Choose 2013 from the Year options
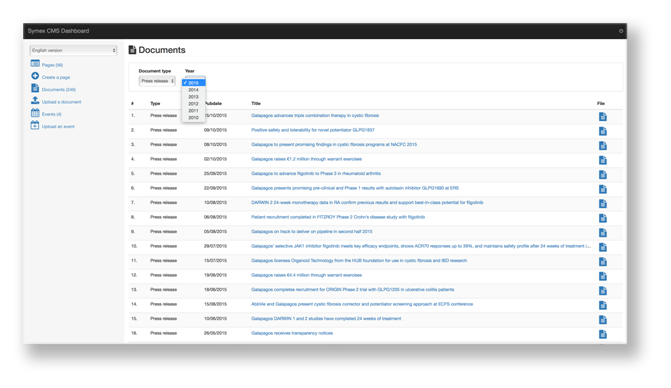The image size is (671, 388). pyautogui.click(x=193, y=97)
